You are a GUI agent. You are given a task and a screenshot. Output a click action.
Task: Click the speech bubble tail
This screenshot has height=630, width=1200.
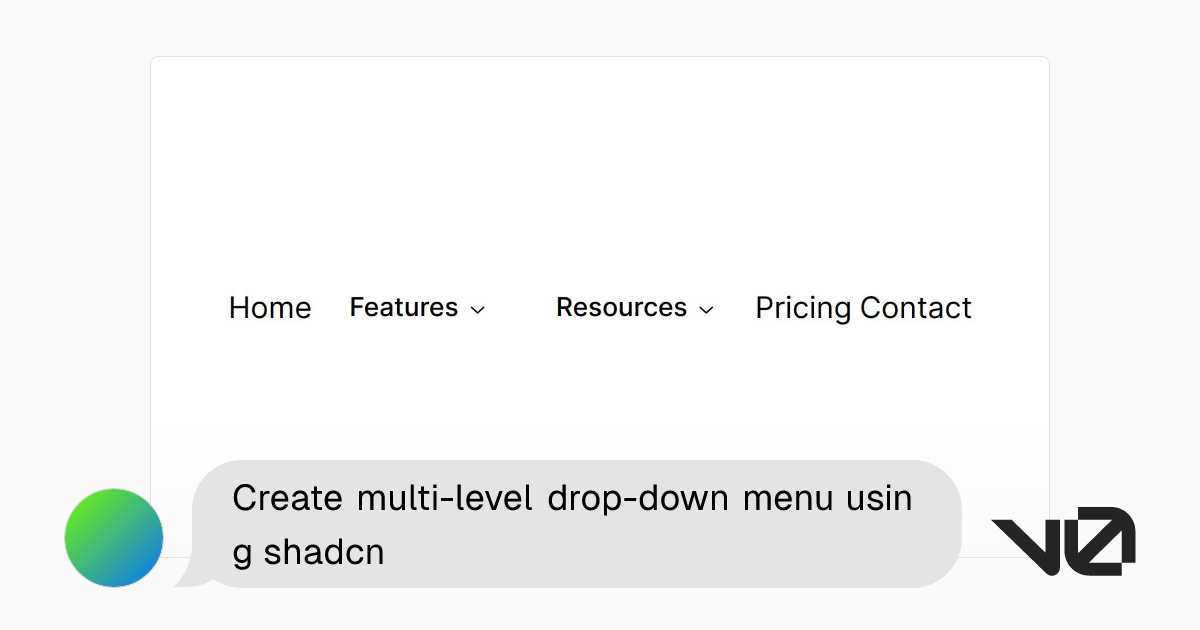tap(192, 575)
